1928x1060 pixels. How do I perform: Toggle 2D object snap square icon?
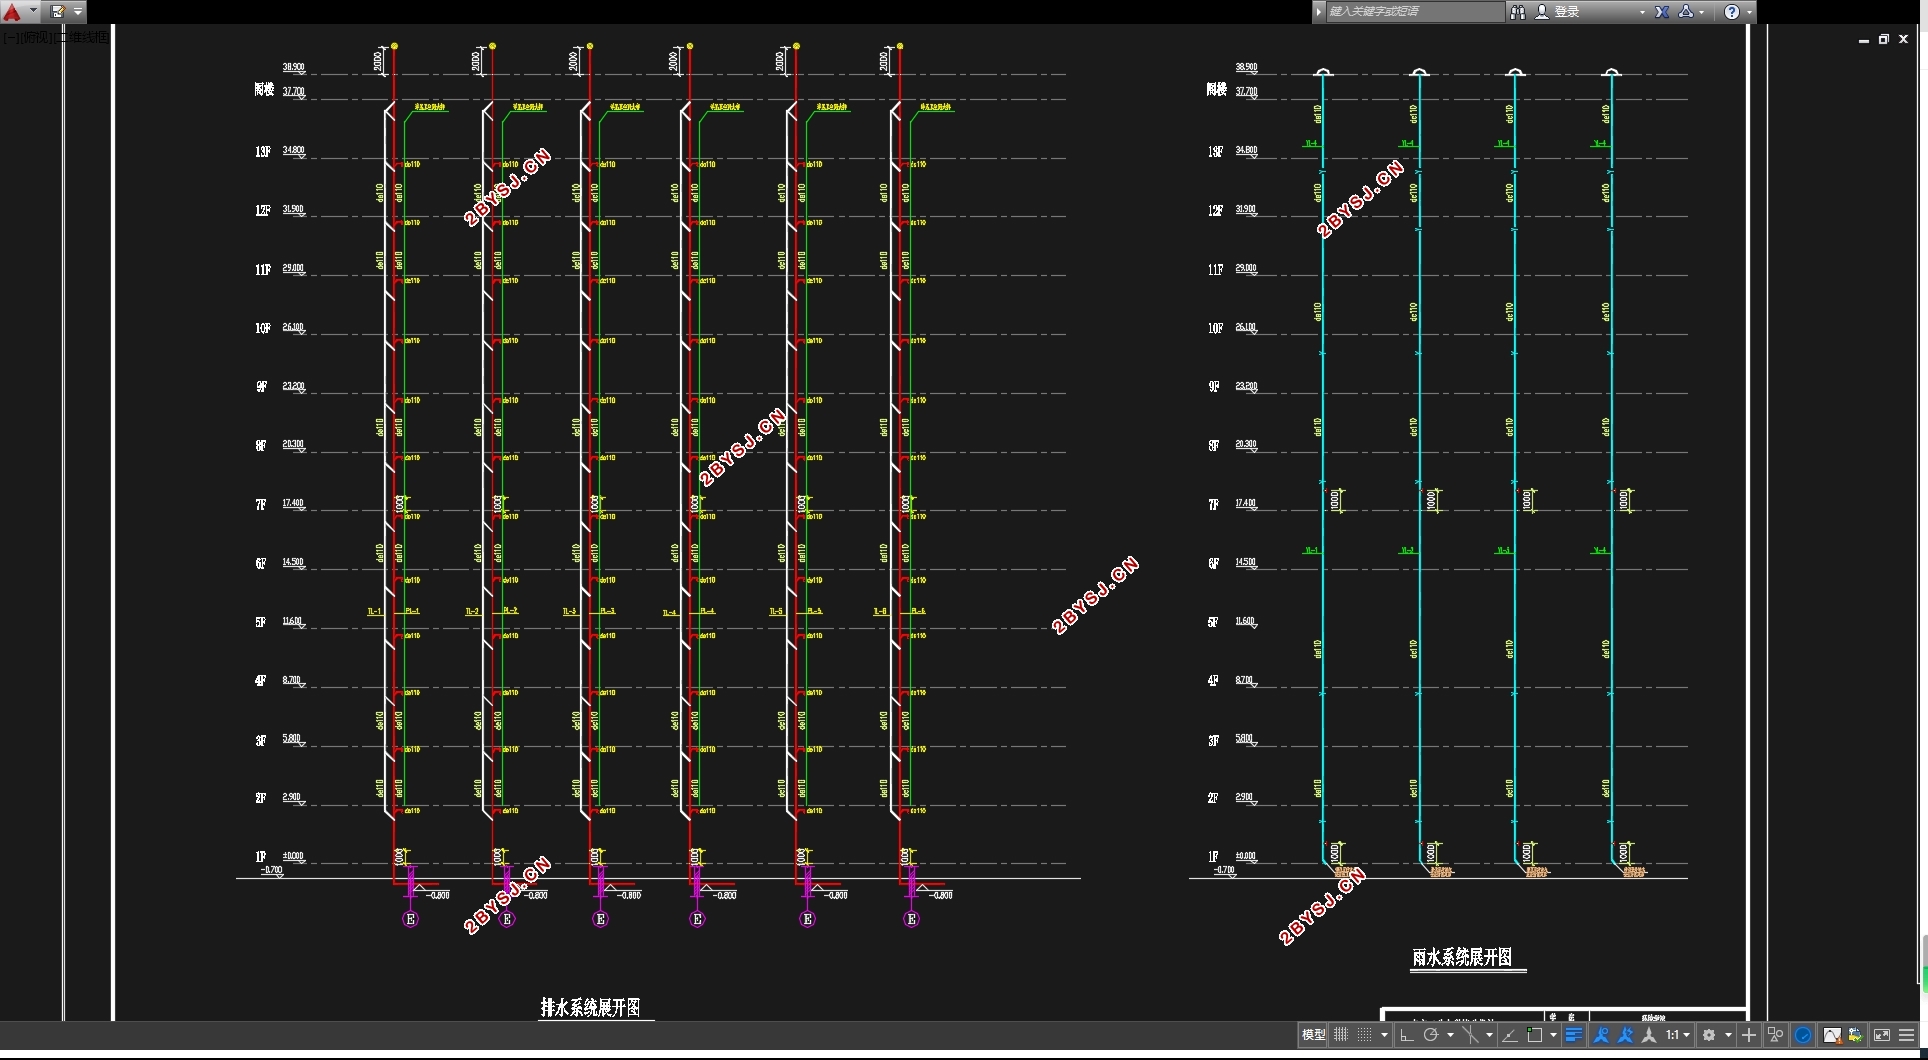tap(1535, 1035)
